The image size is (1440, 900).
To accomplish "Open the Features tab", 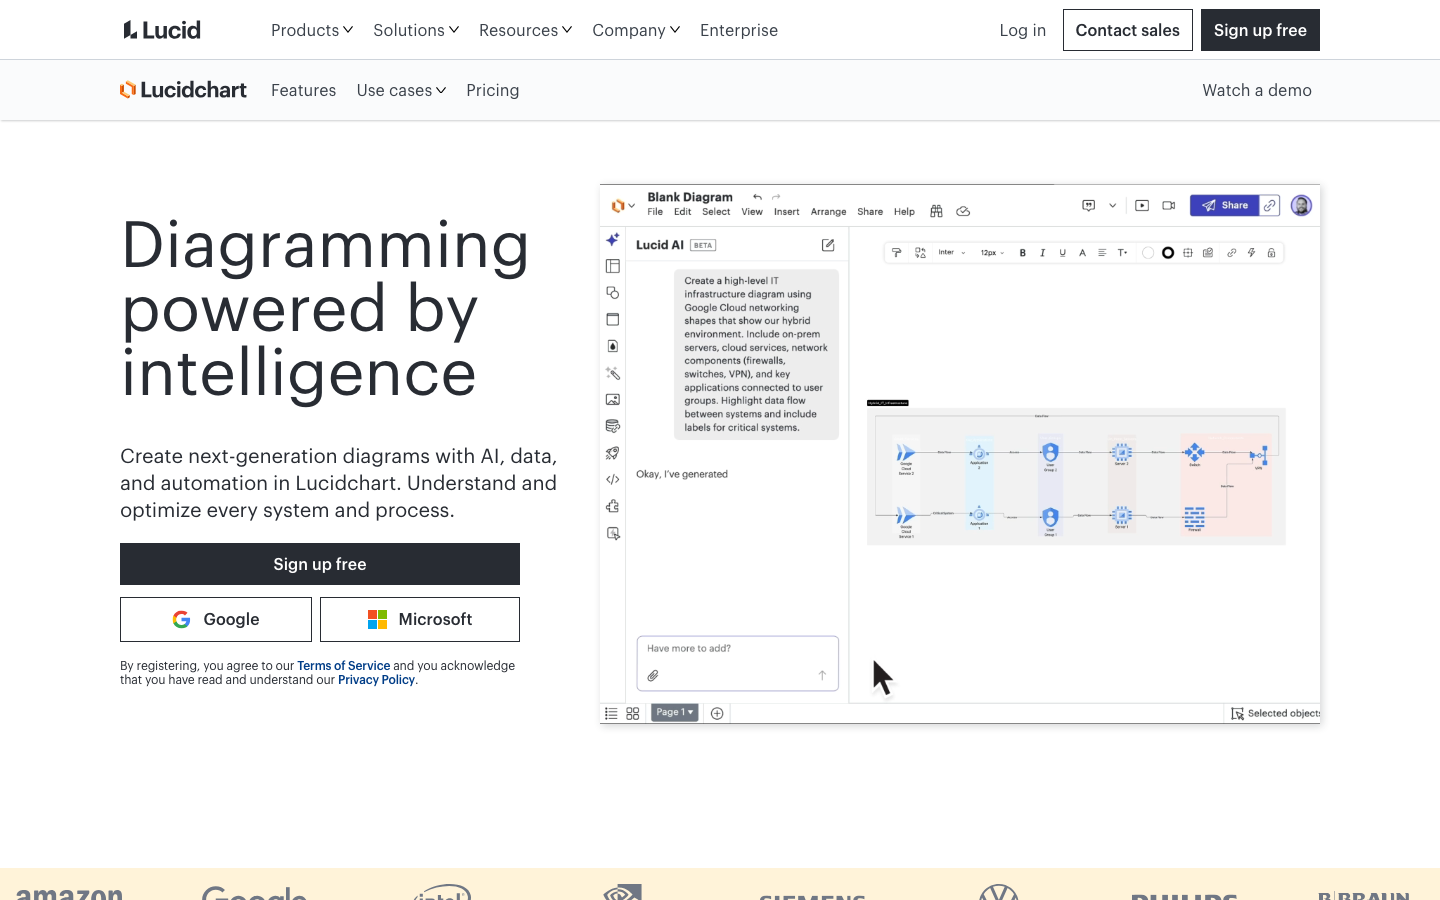I will tap(303, 90).
